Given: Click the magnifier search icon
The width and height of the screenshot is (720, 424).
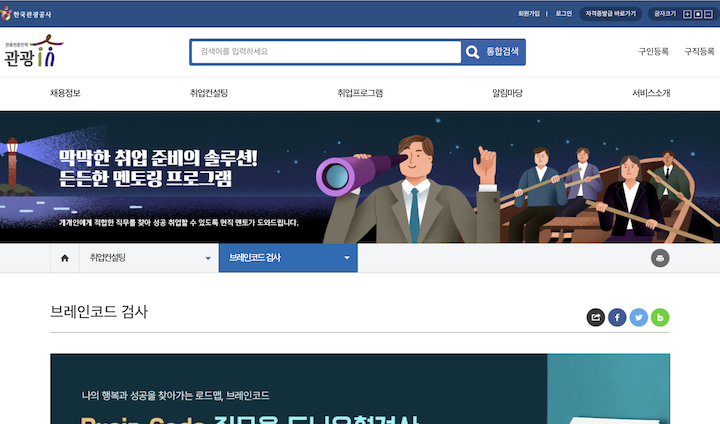Looking at the screenshot, I should pyautogui.click(x=472, y=52).
